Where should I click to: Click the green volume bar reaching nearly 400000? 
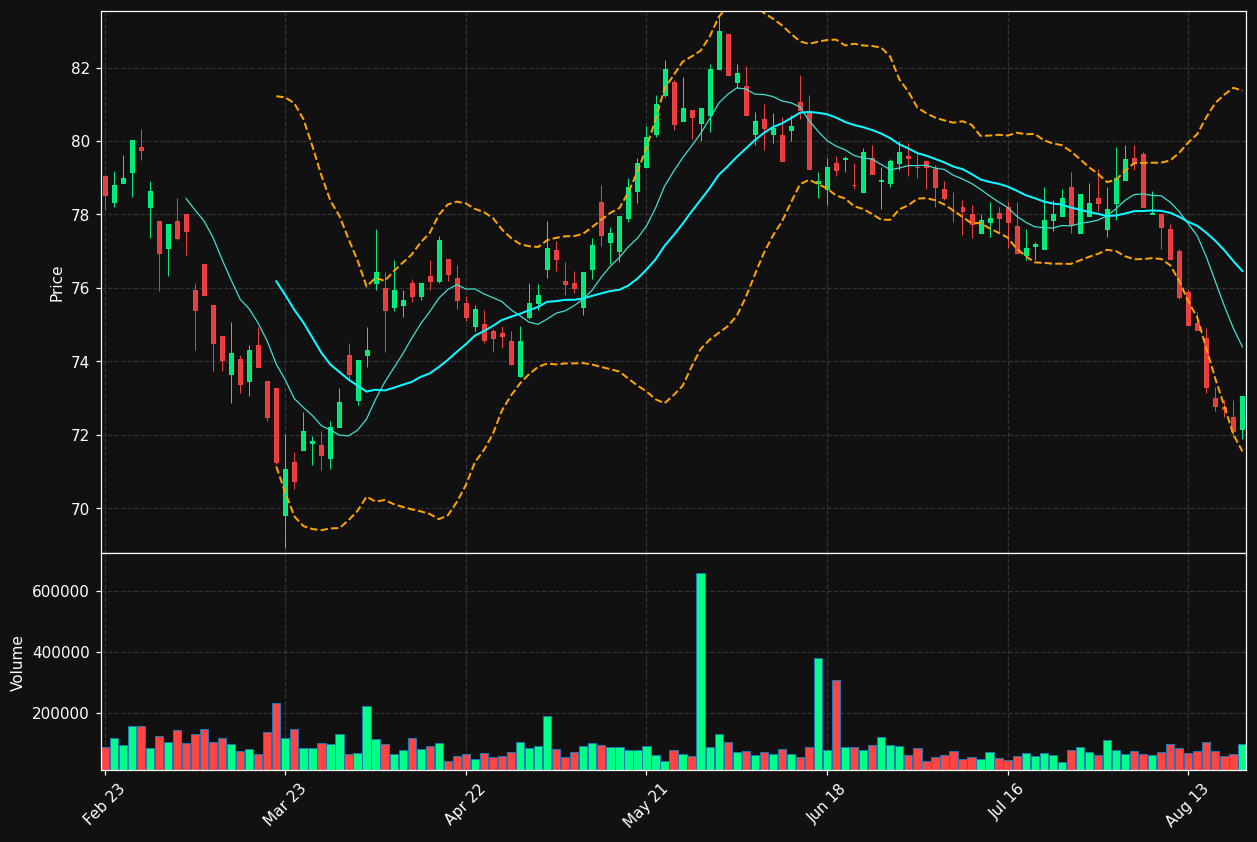click(x=818, y=714)
